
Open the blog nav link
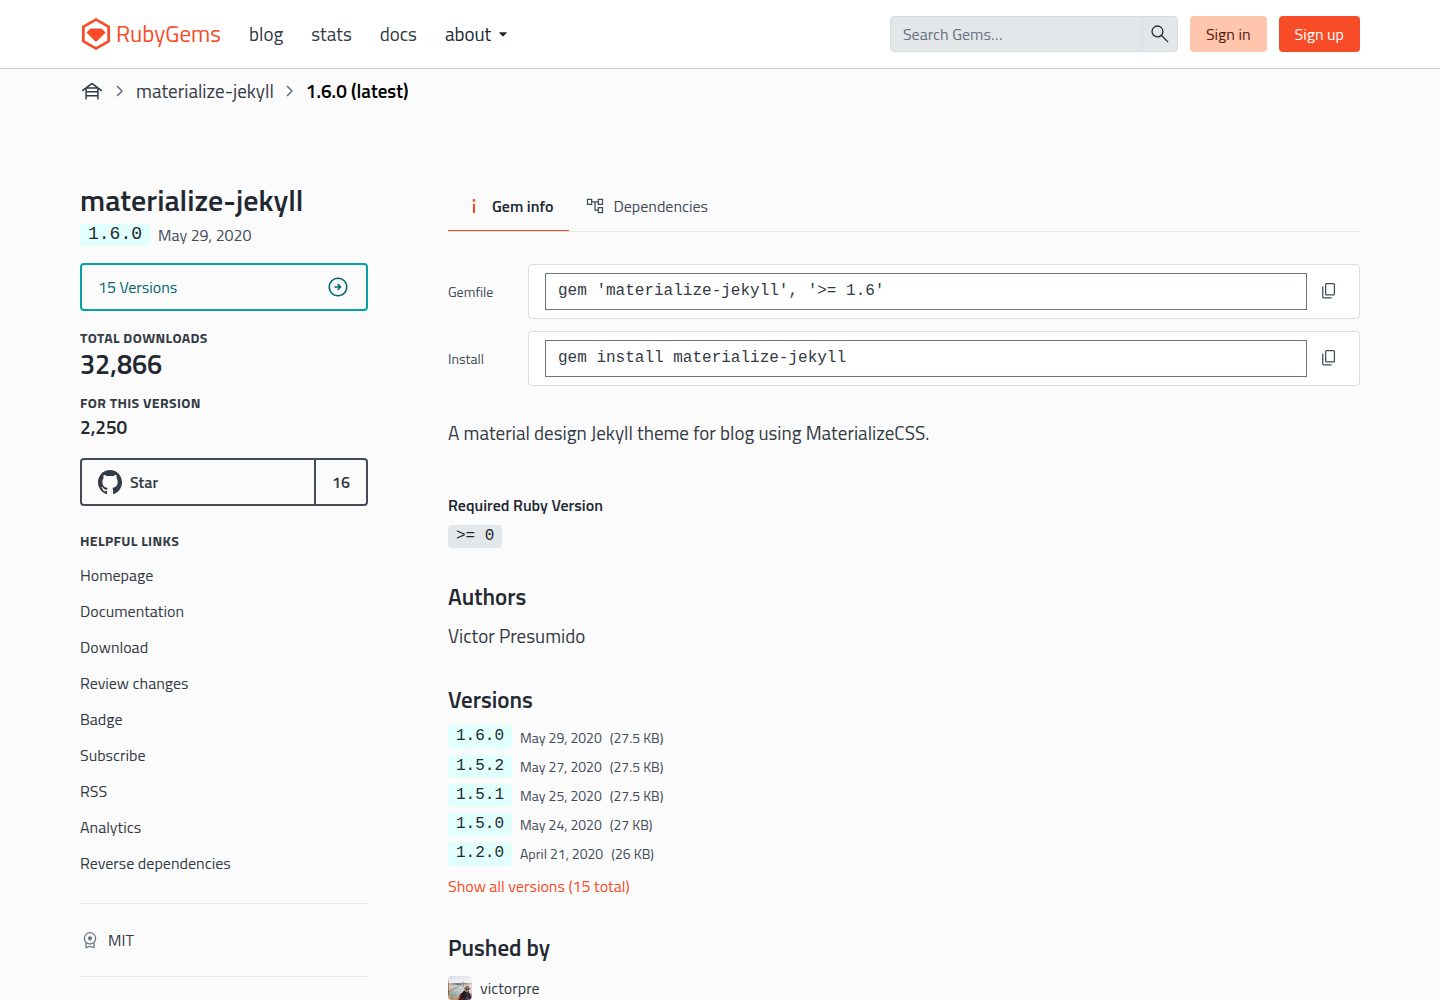(266, 34)
